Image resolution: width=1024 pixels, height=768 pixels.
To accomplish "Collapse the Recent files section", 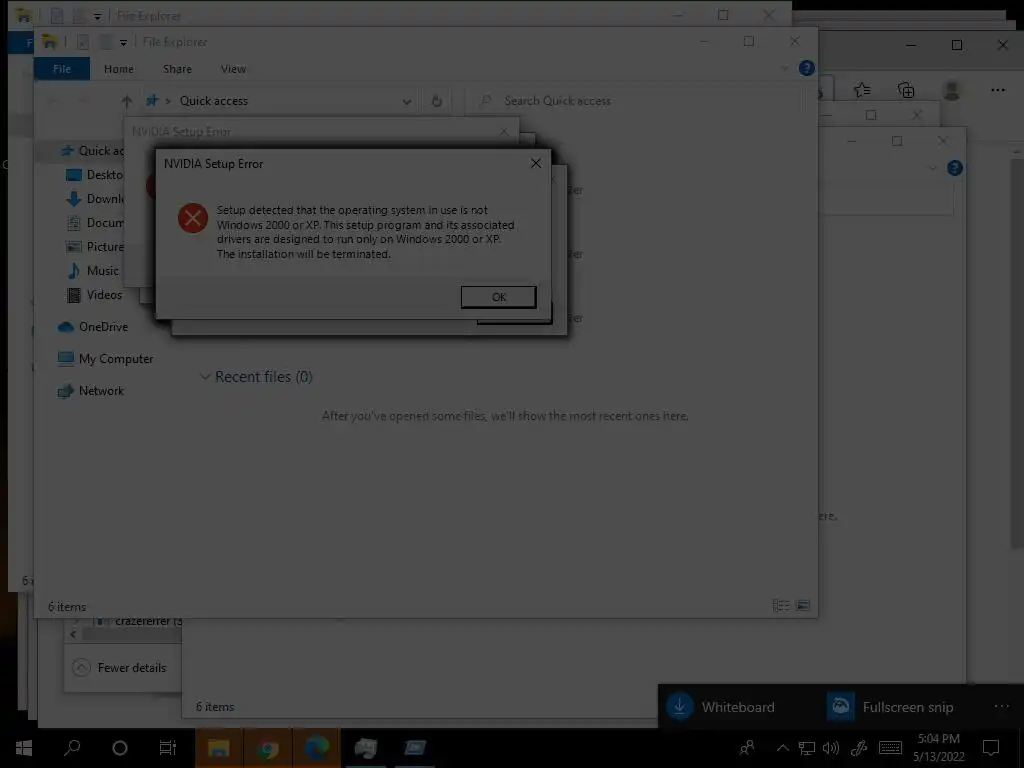I will pos(204,377).
